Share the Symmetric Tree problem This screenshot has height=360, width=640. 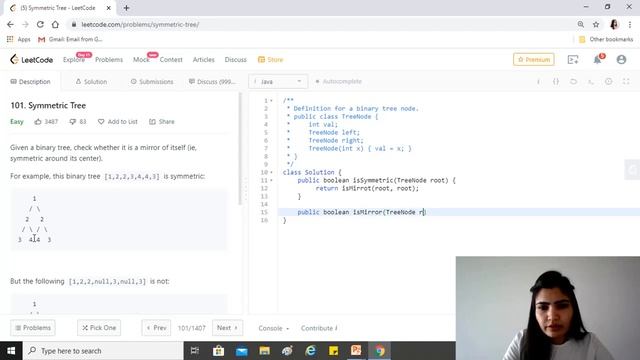point(162,122)
